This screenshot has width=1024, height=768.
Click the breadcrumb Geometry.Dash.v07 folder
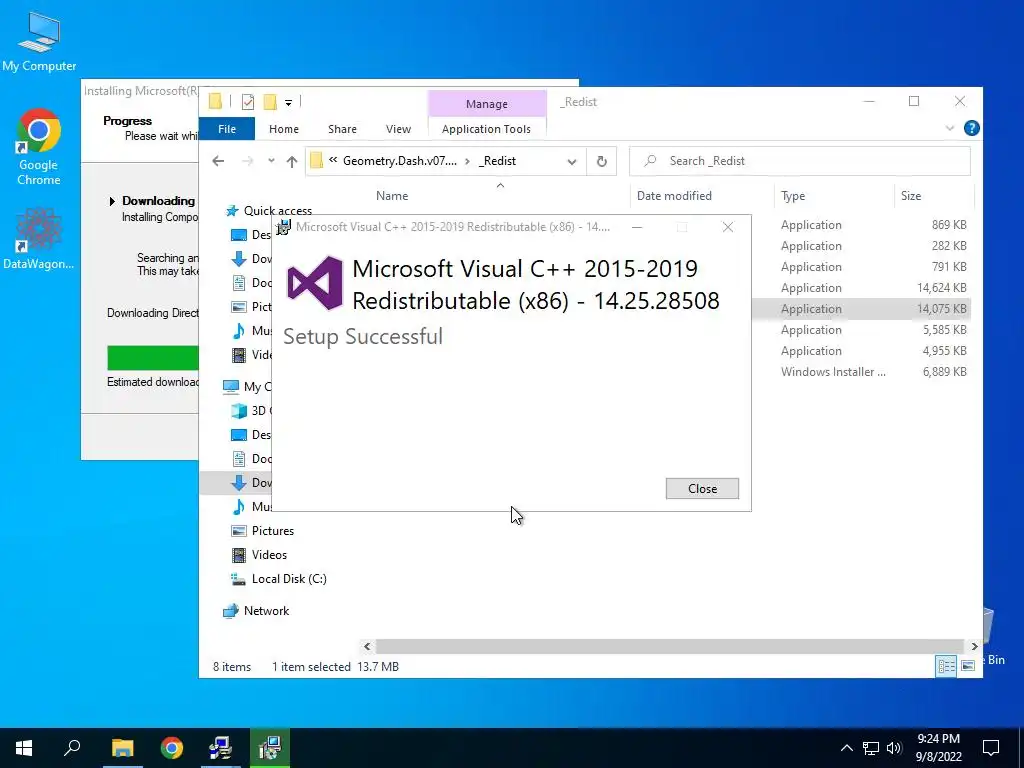pyautogui.click(x=400, y=161)
